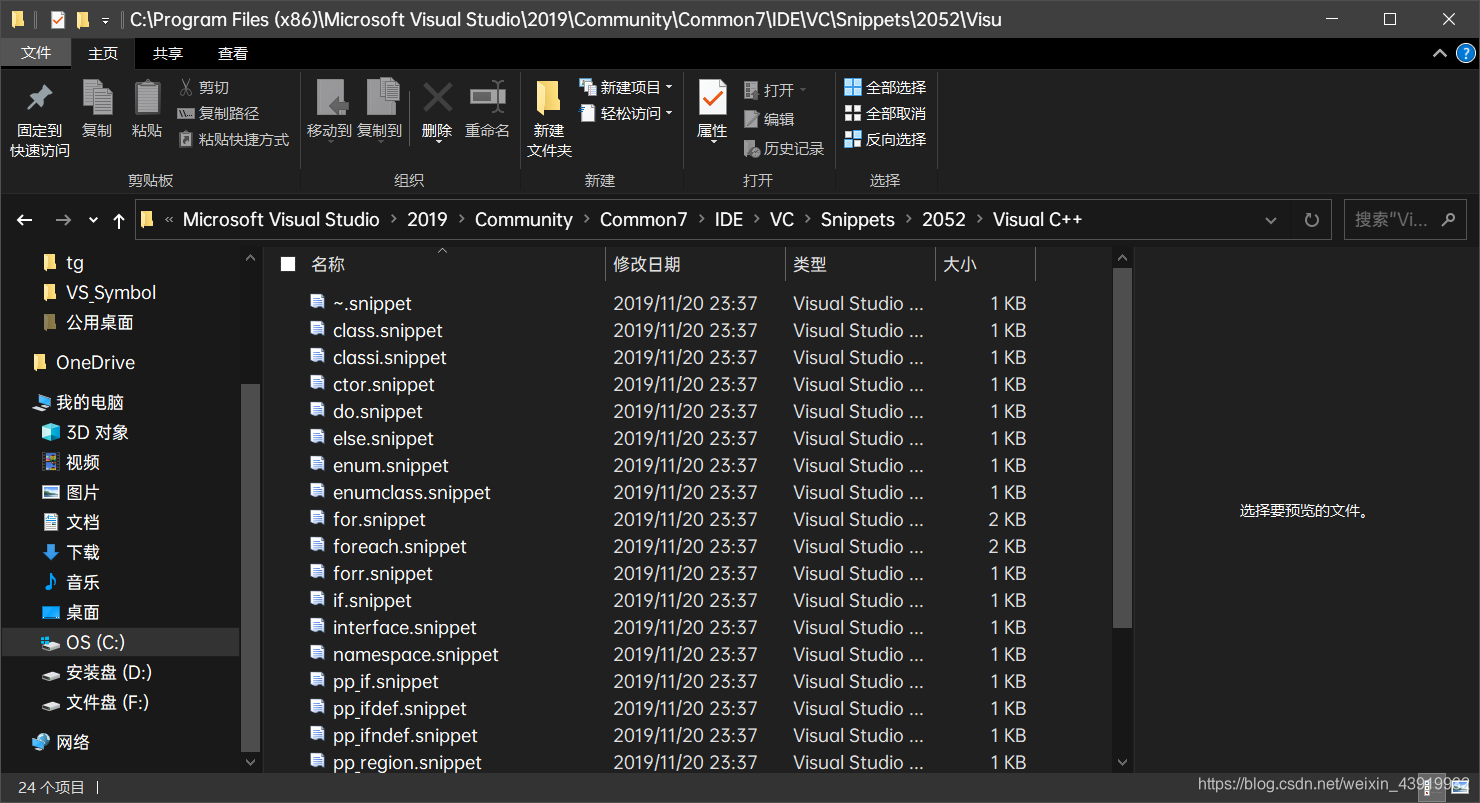
Task: Toggle select-all checkbox in header
Action: (288, 264)
